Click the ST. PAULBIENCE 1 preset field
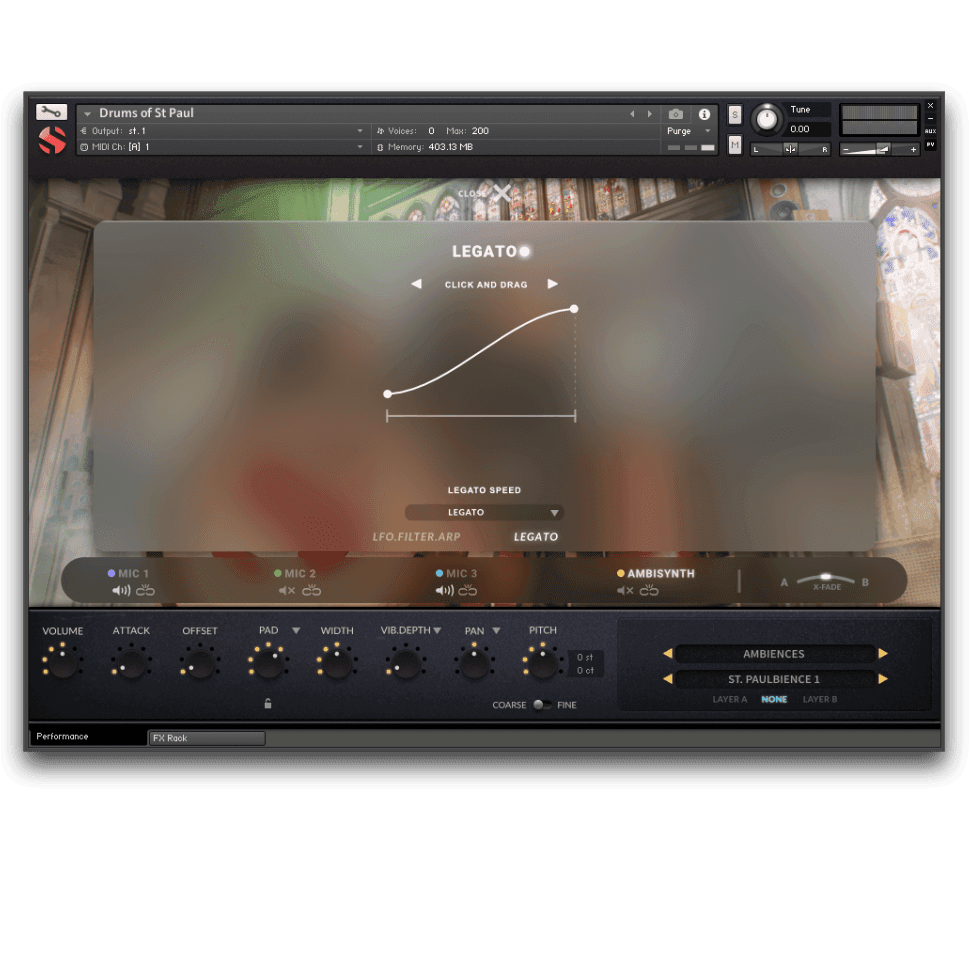 [774, 679]
